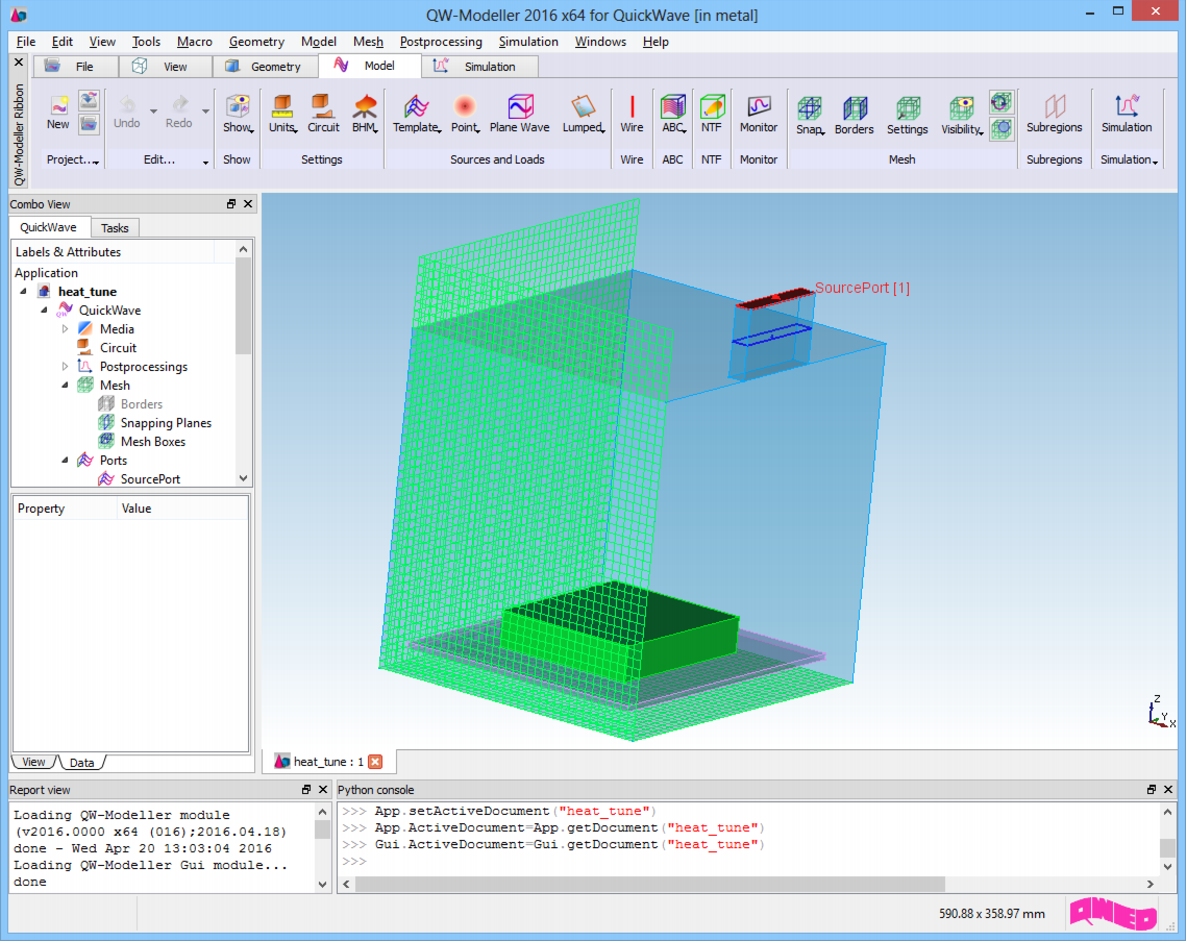Click the Subregions tool icon
1187x943 pixels.
click(x=1054, y=113)
